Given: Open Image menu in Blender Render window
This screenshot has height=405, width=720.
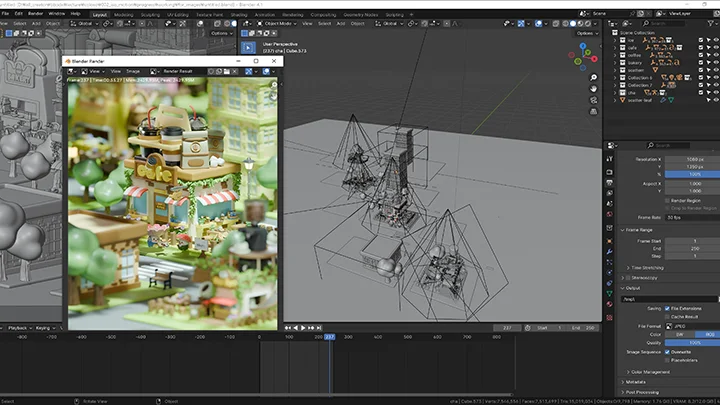Looking at the screenshot, I should coord(133,71).
